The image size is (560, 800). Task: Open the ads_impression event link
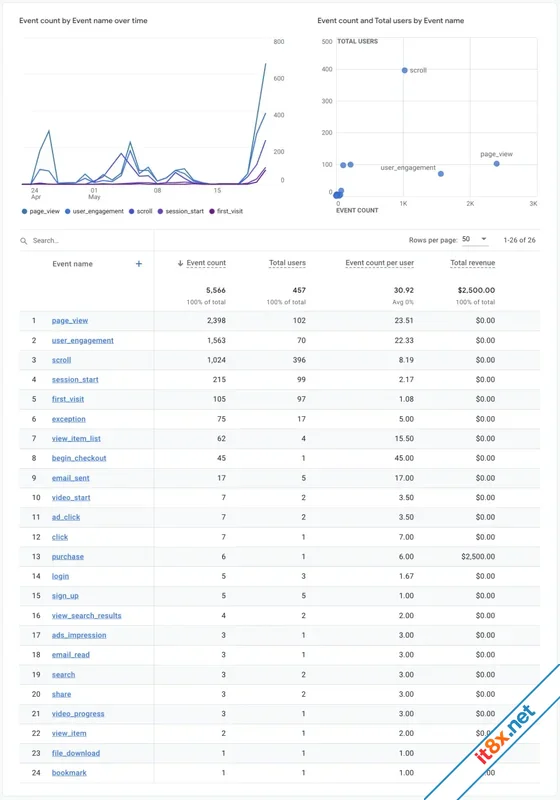(x=79, y=635)
